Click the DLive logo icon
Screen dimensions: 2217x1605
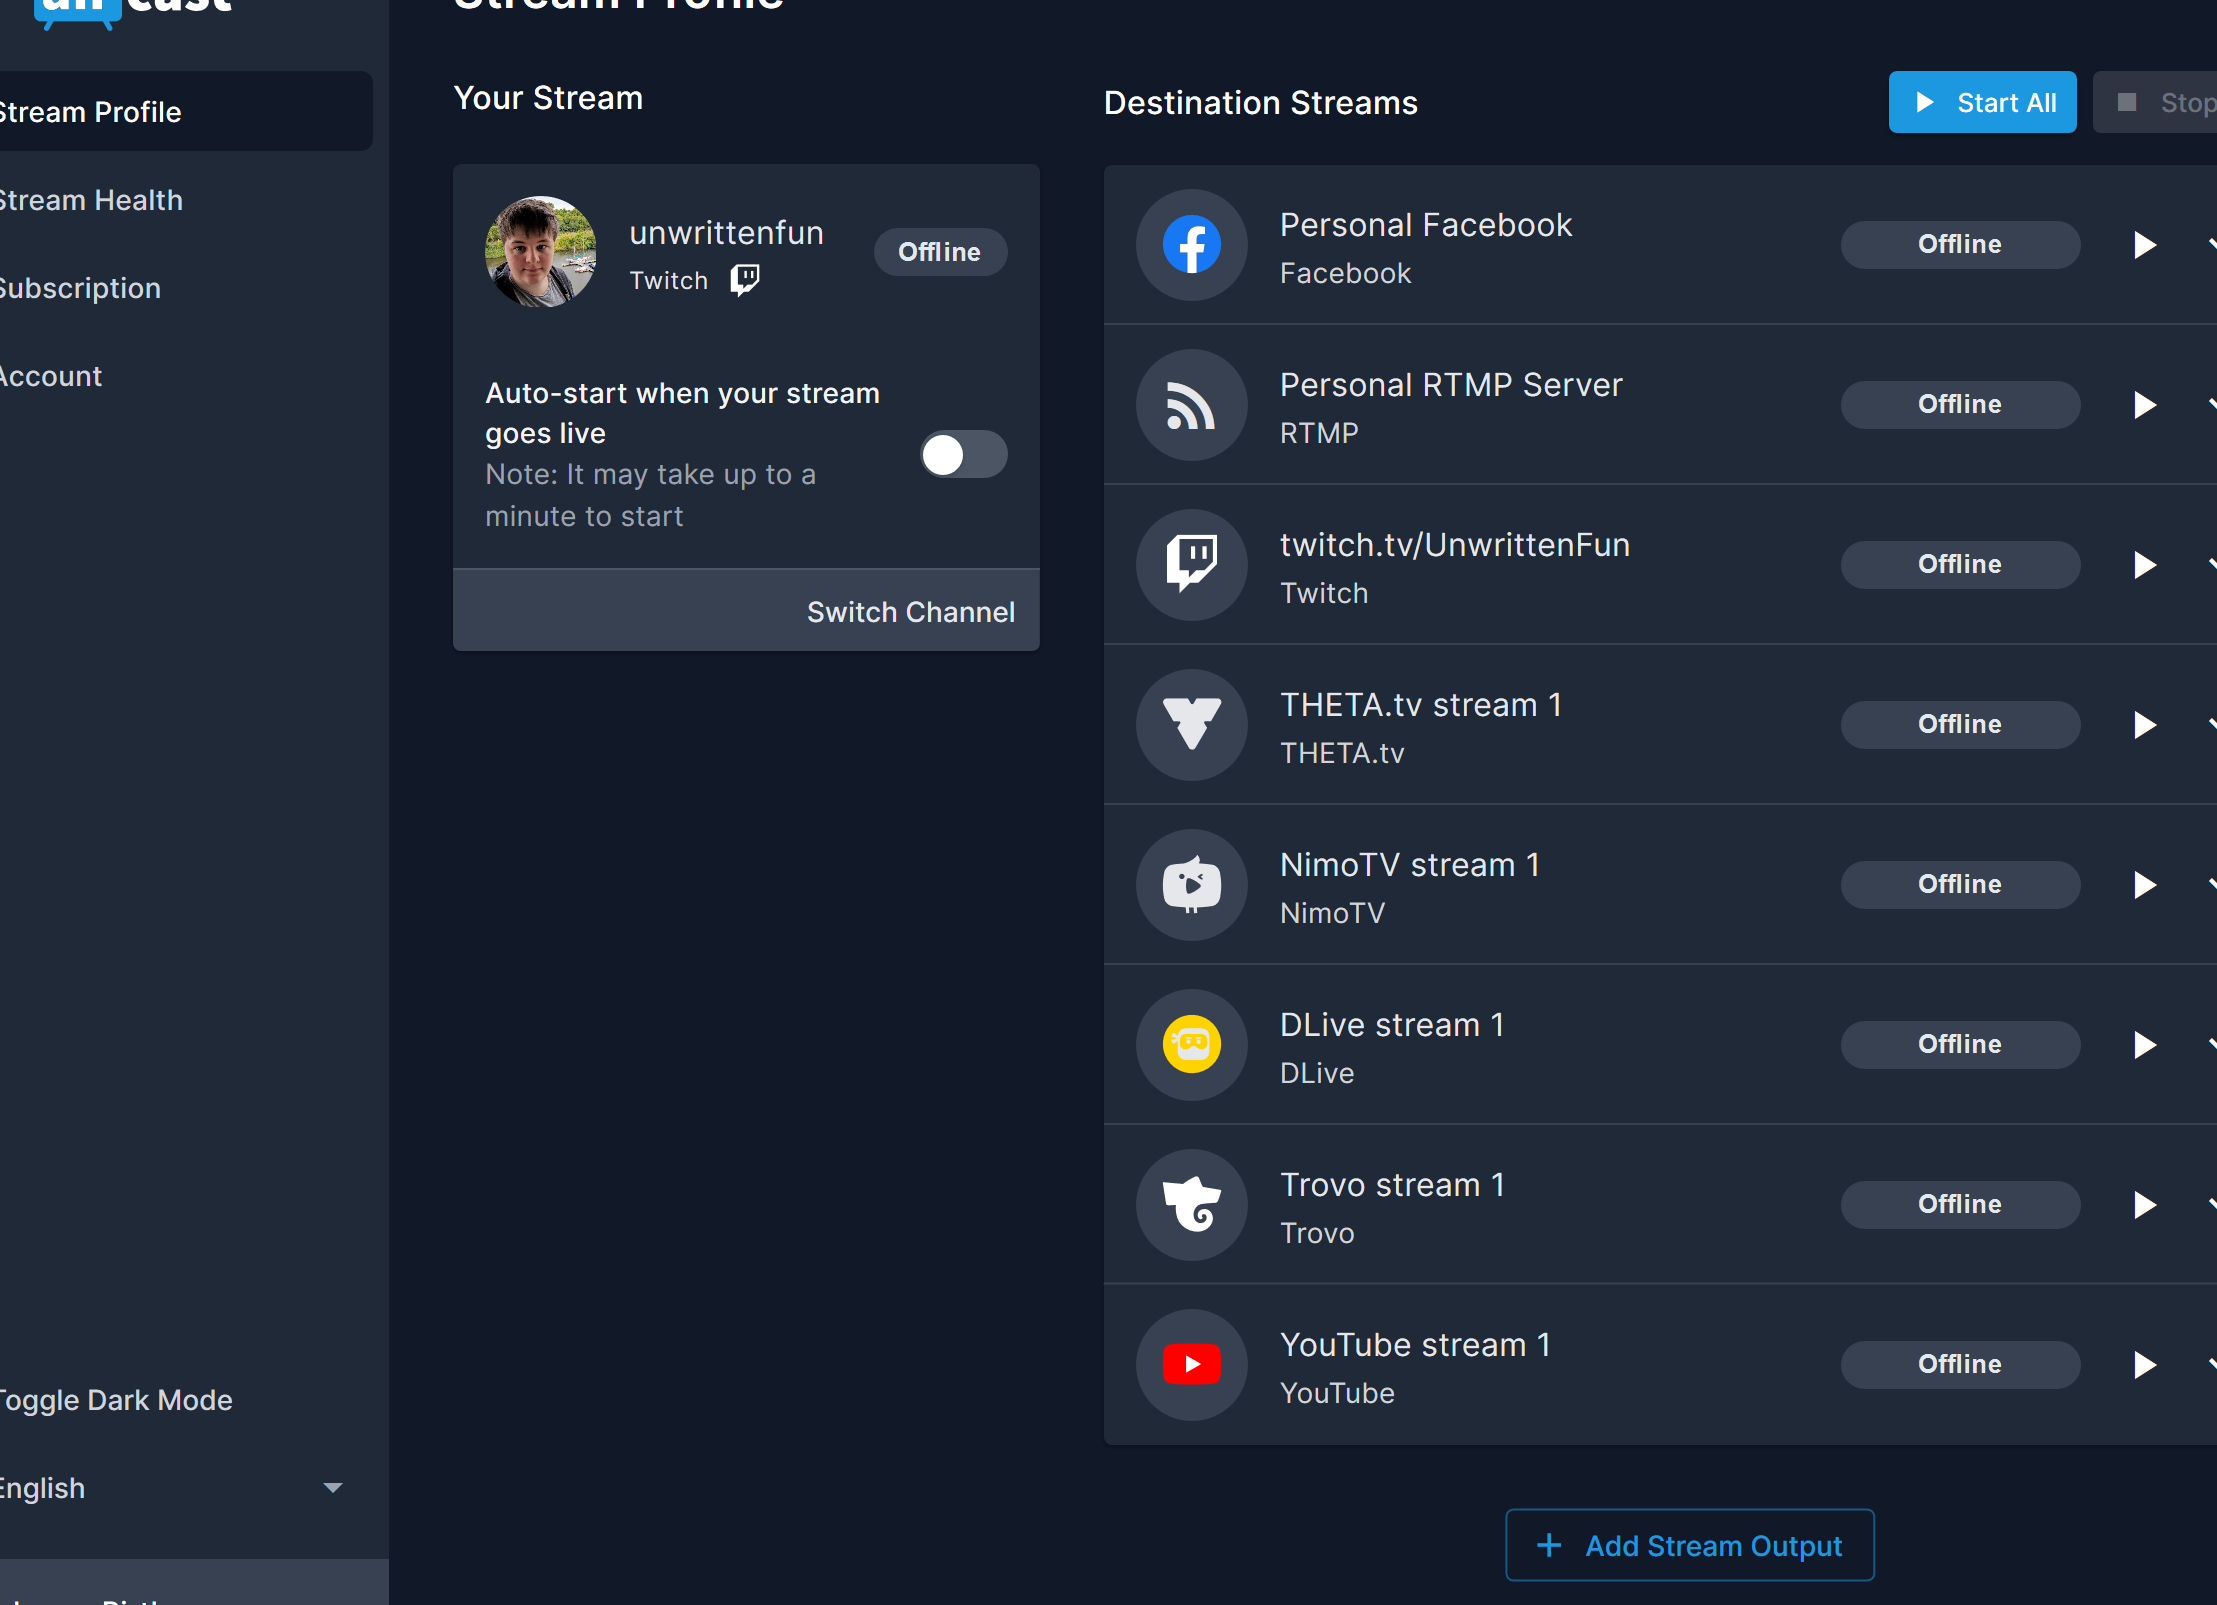(1191, 1045)
